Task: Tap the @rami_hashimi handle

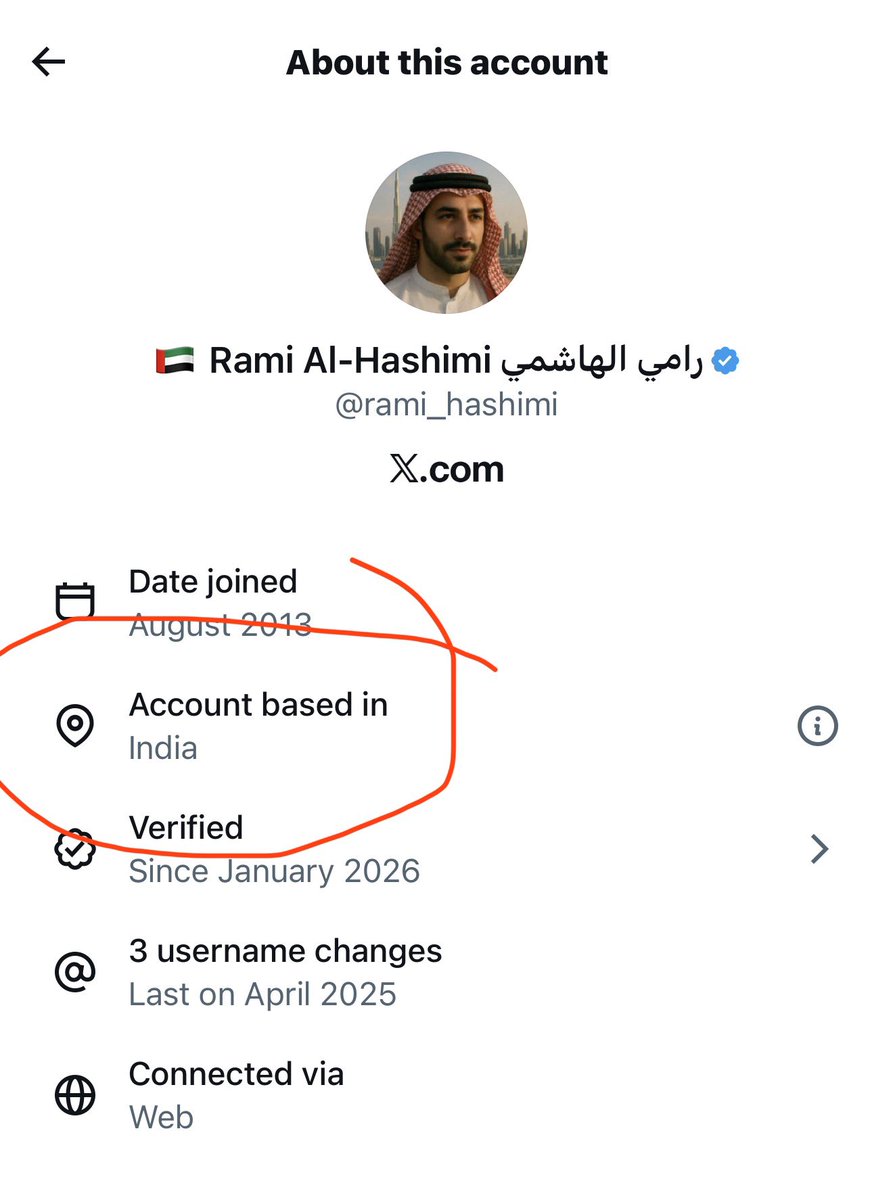Action: tap(446, 405)
